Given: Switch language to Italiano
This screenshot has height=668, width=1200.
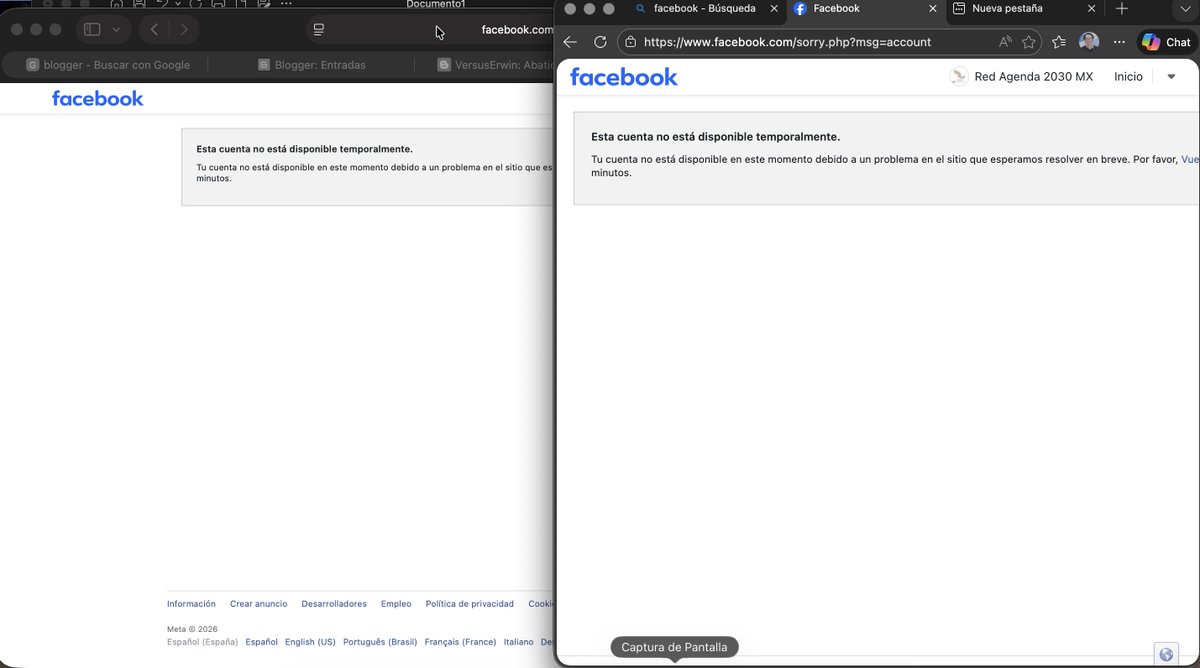Looking at the screenshot, I should point(518,642).
